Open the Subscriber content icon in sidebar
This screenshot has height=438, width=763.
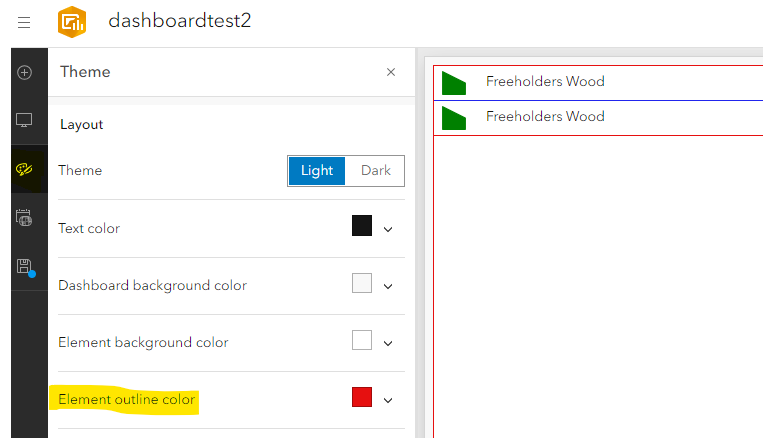pos(24,218)
